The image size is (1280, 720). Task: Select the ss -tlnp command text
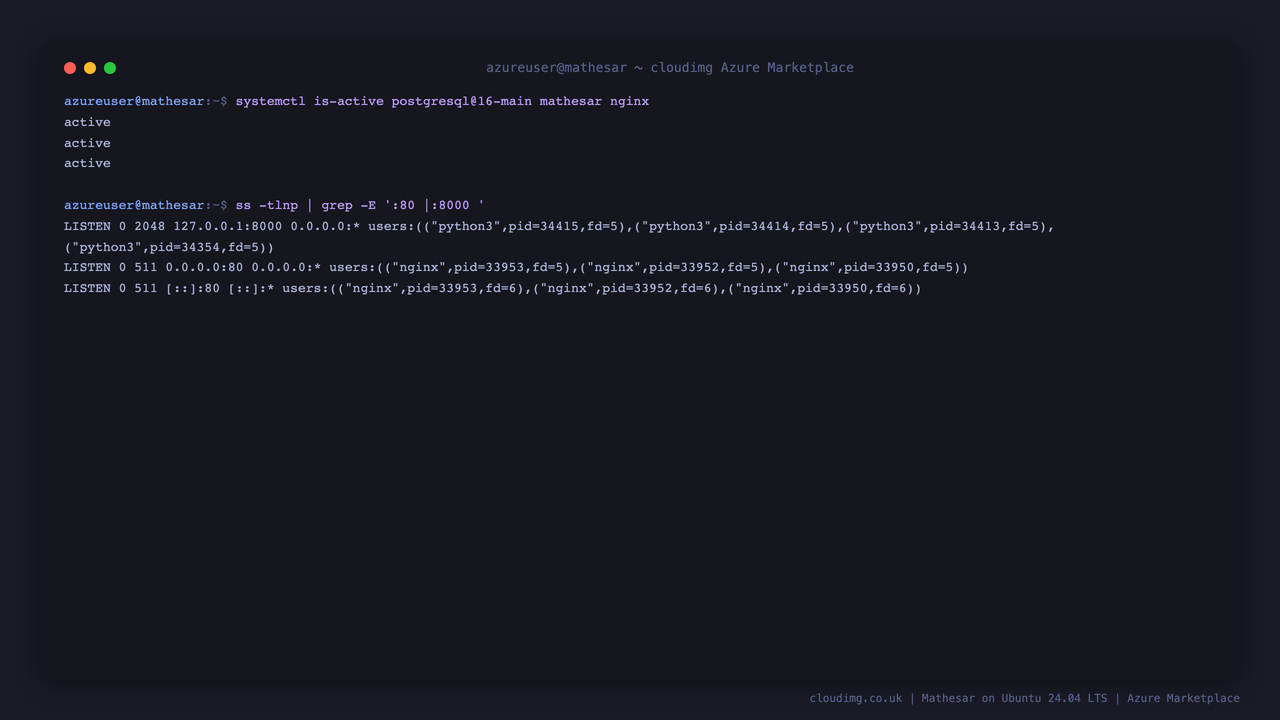pos(267,205)
